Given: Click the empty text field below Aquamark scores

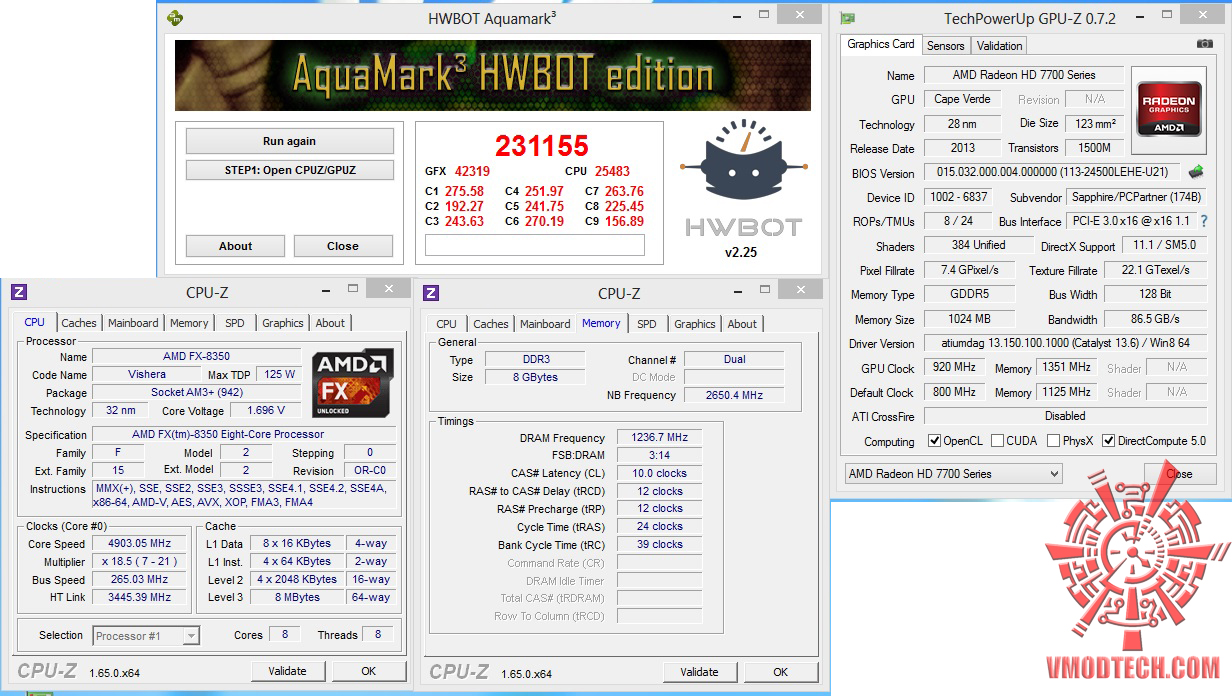Looking at the screenshot, I should click(535, 245).
